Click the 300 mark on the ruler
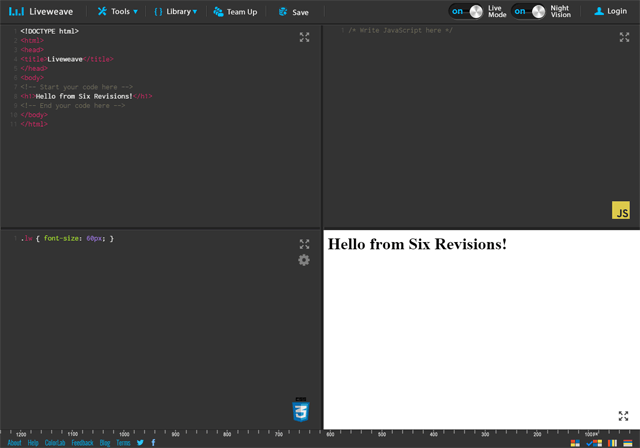Viewport: 640px width, 448px height. click(485, 434)
